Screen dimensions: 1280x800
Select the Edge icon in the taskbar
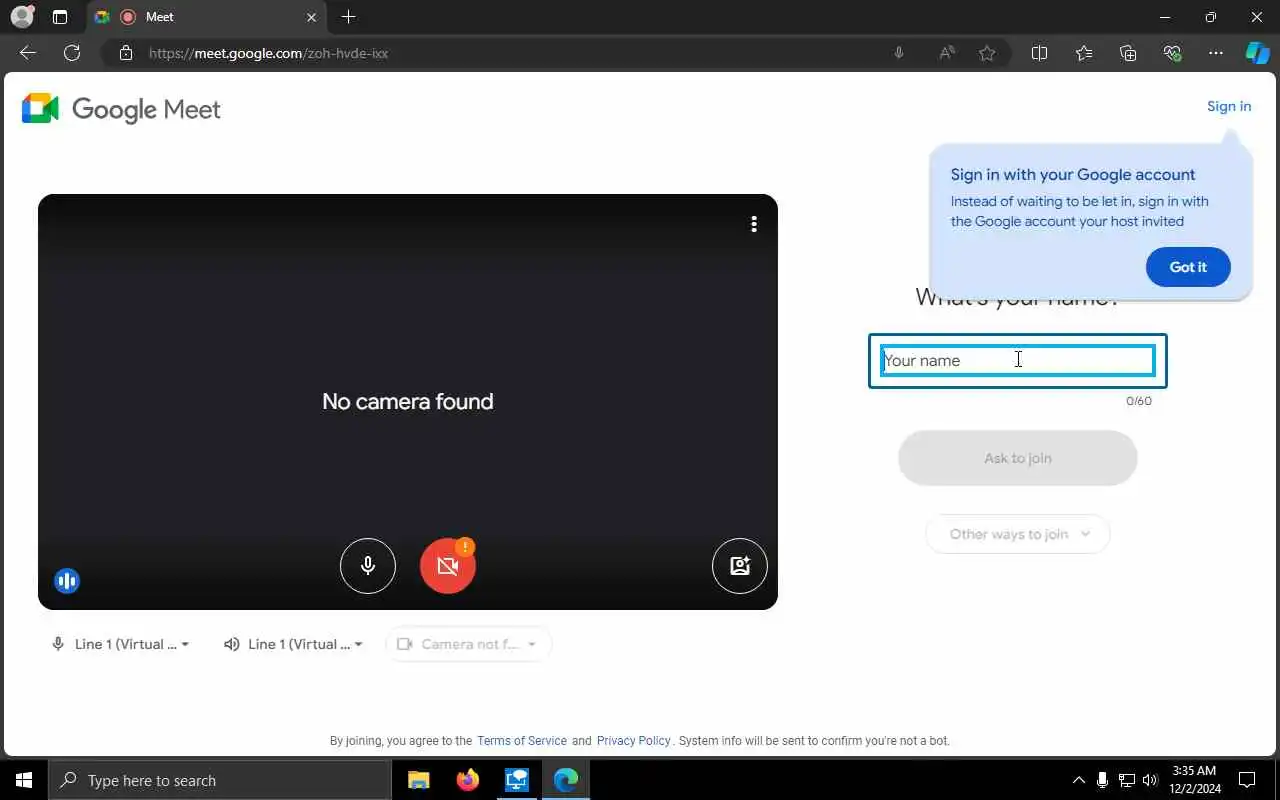pyautogui.click(x=566, y=780)
